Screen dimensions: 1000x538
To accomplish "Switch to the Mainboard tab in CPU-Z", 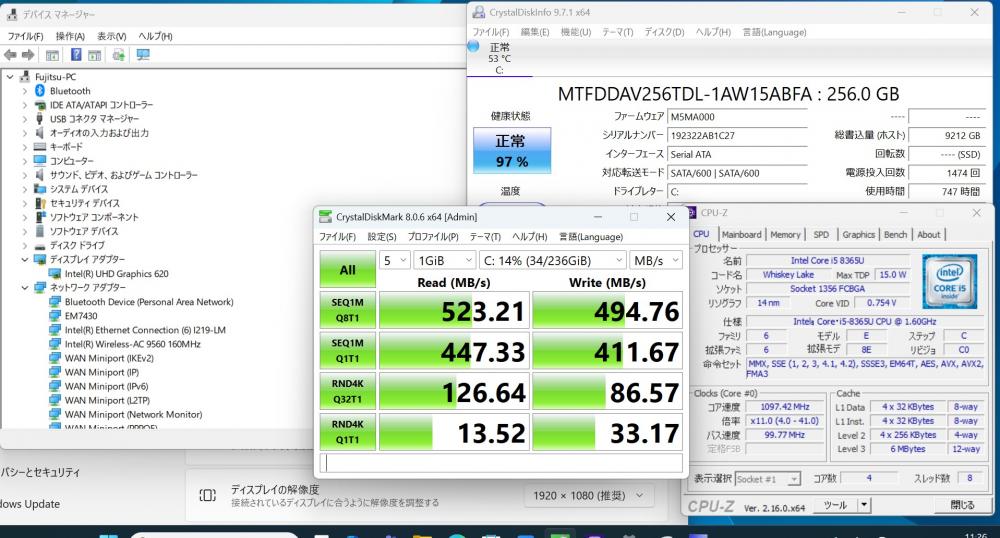I will click(x=741, y=235).
